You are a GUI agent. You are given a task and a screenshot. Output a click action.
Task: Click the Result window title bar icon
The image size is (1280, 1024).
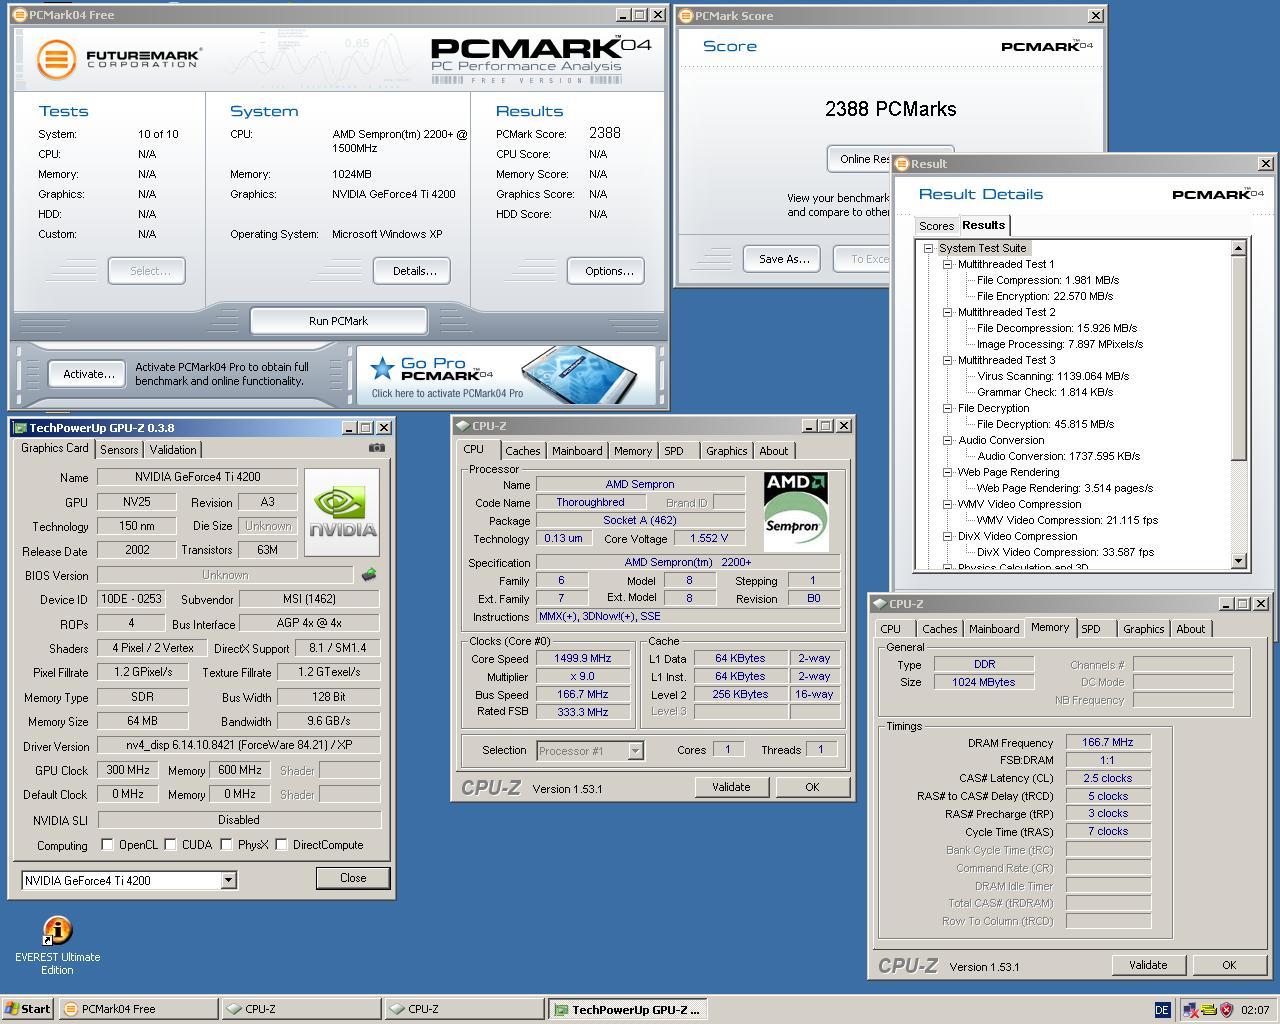click(x=901, y=164)
